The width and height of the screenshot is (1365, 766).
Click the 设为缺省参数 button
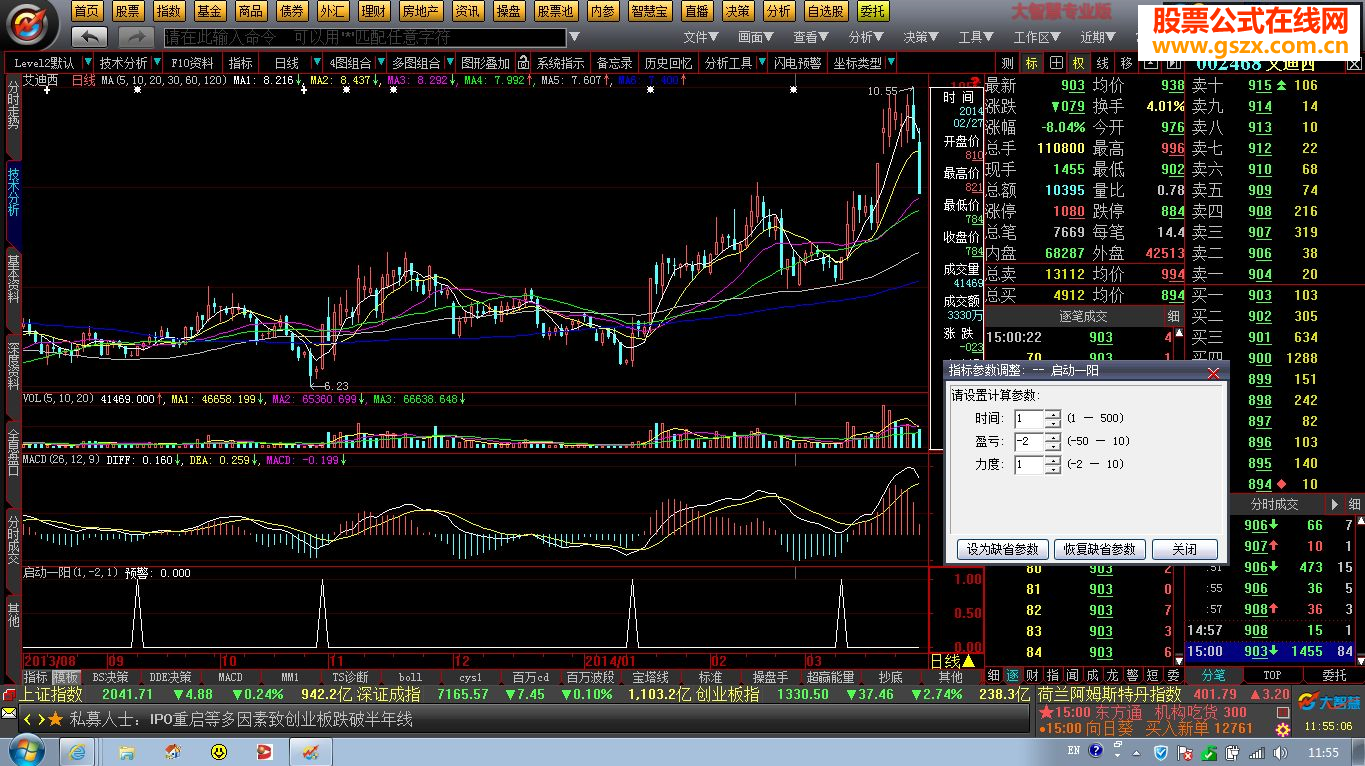click(x=1003, y=549)
